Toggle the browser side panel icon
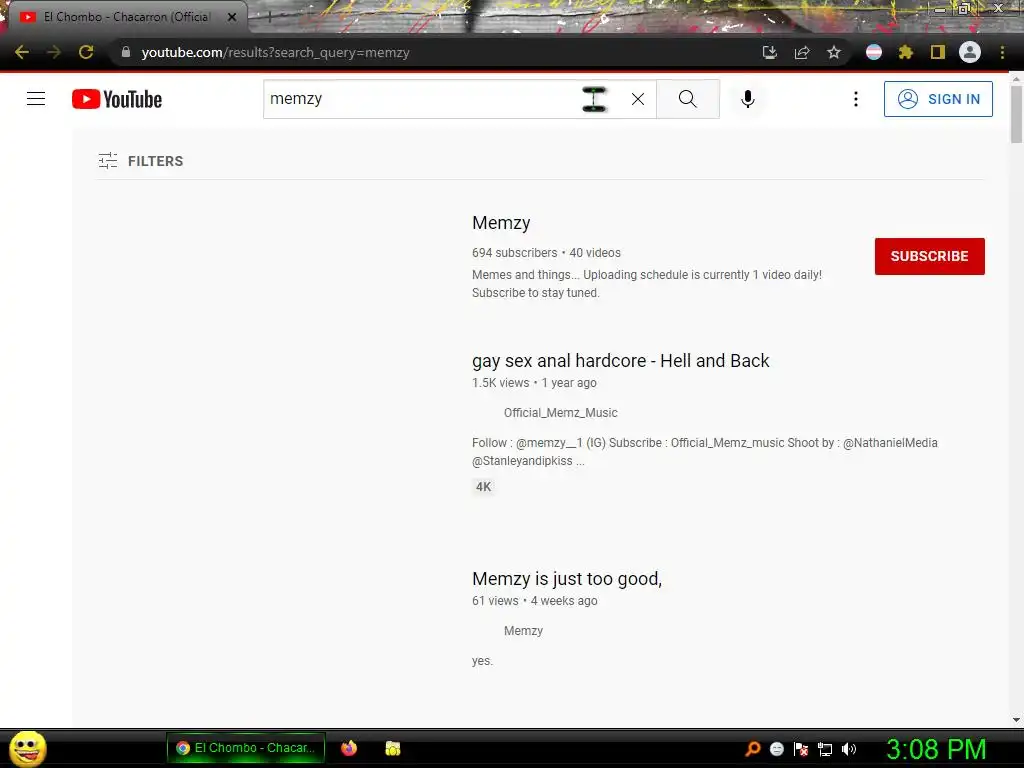 pyautogui.click(x=938, y=52)
